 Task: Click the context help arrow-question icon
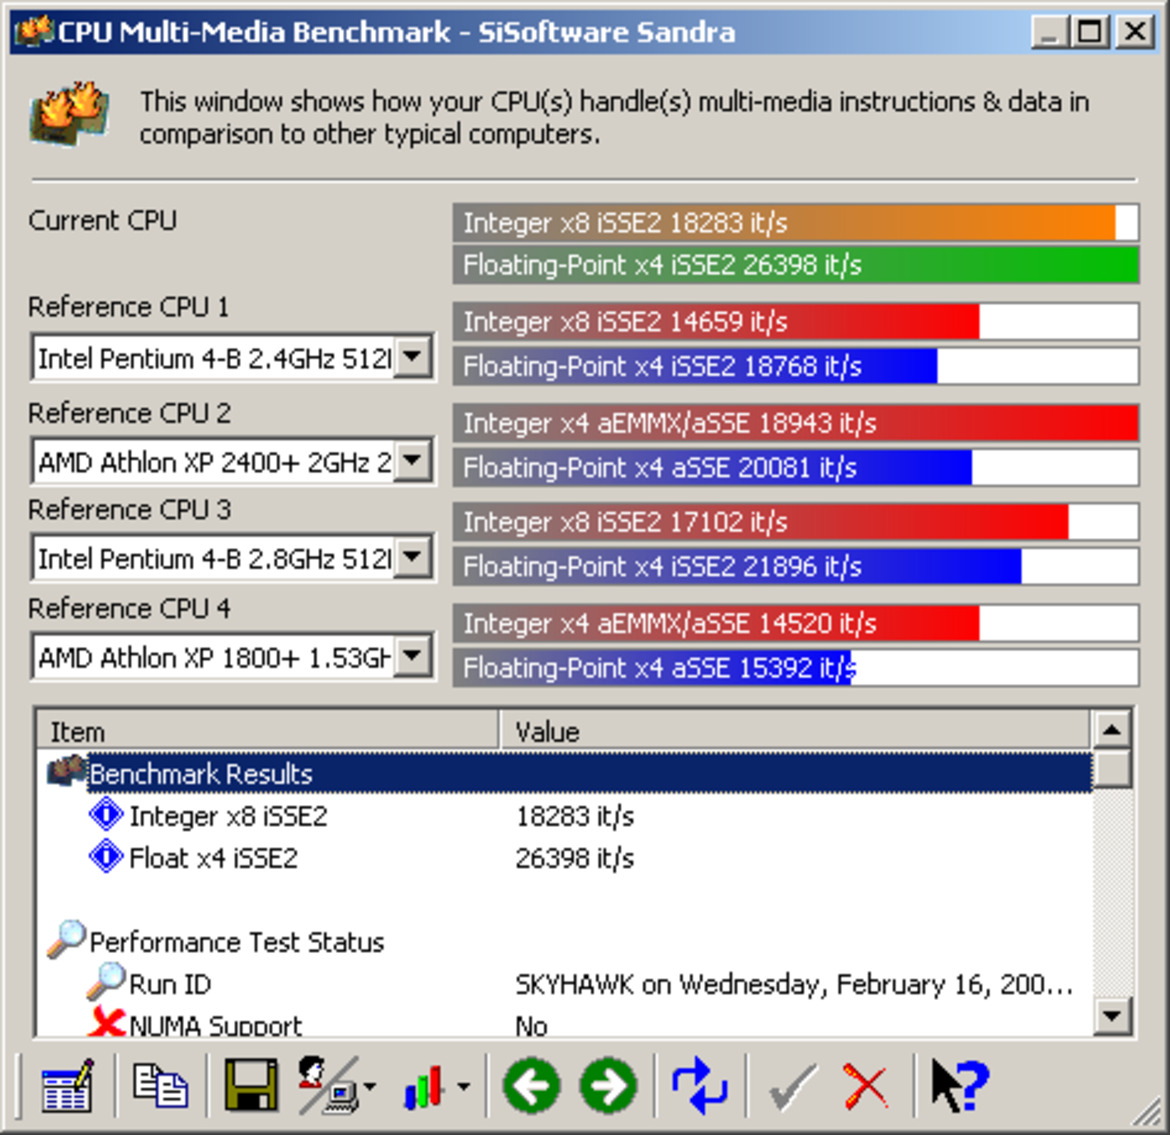pyautogui.click(x=960, y=1086)
